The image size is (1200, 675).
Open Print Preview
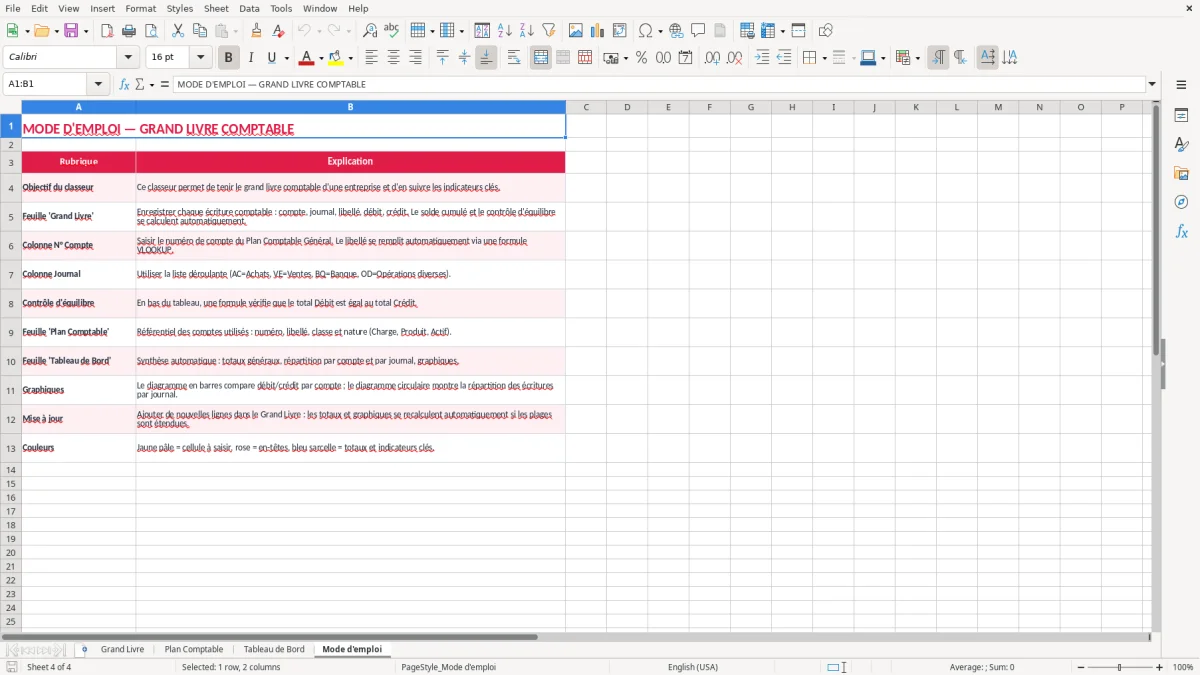click(x=150, y=31)
